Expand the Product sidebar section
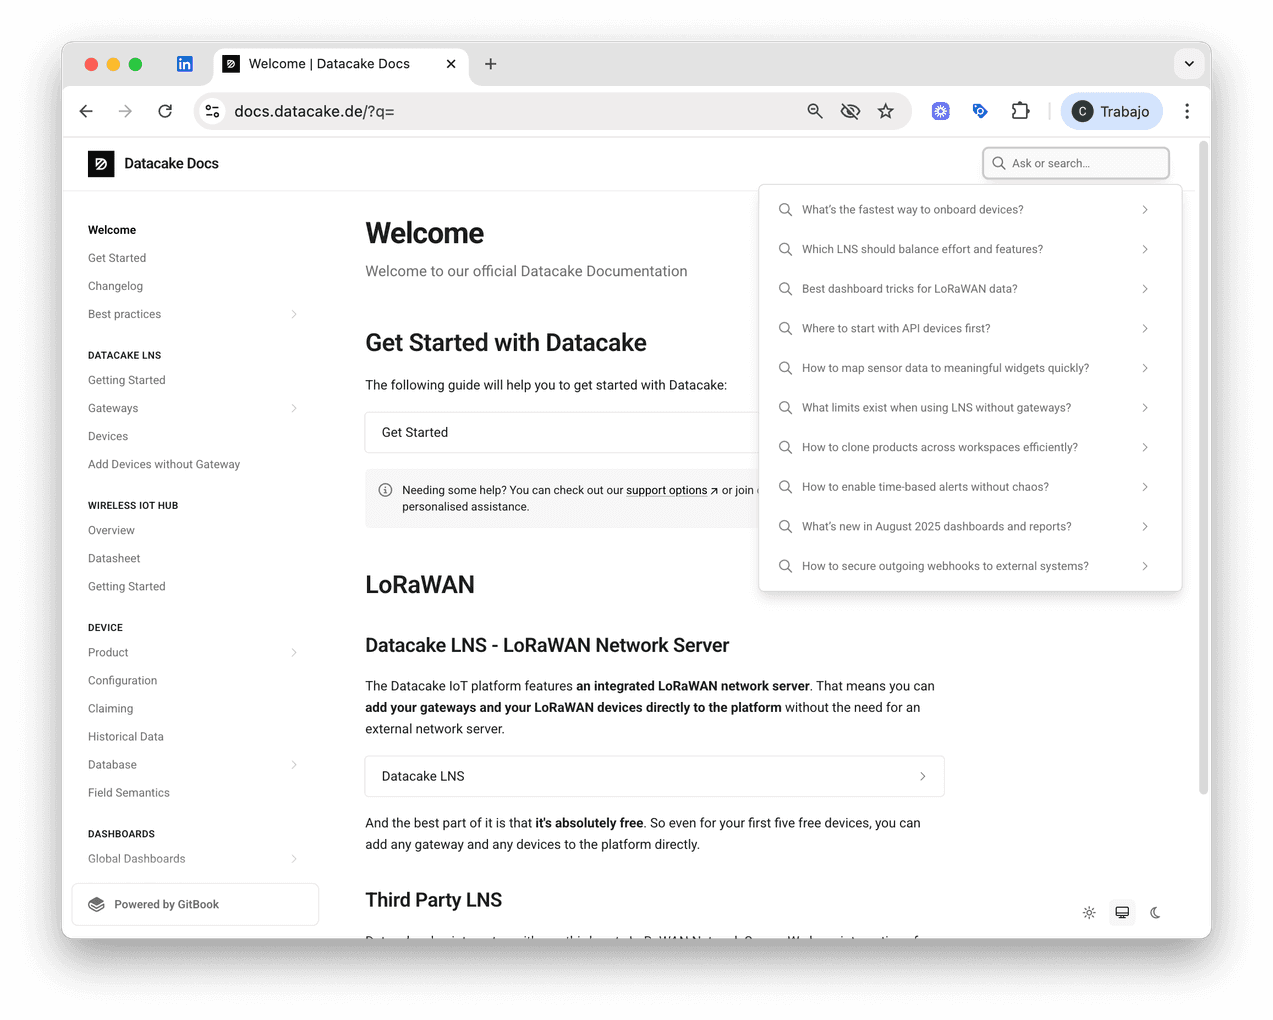 294,652
